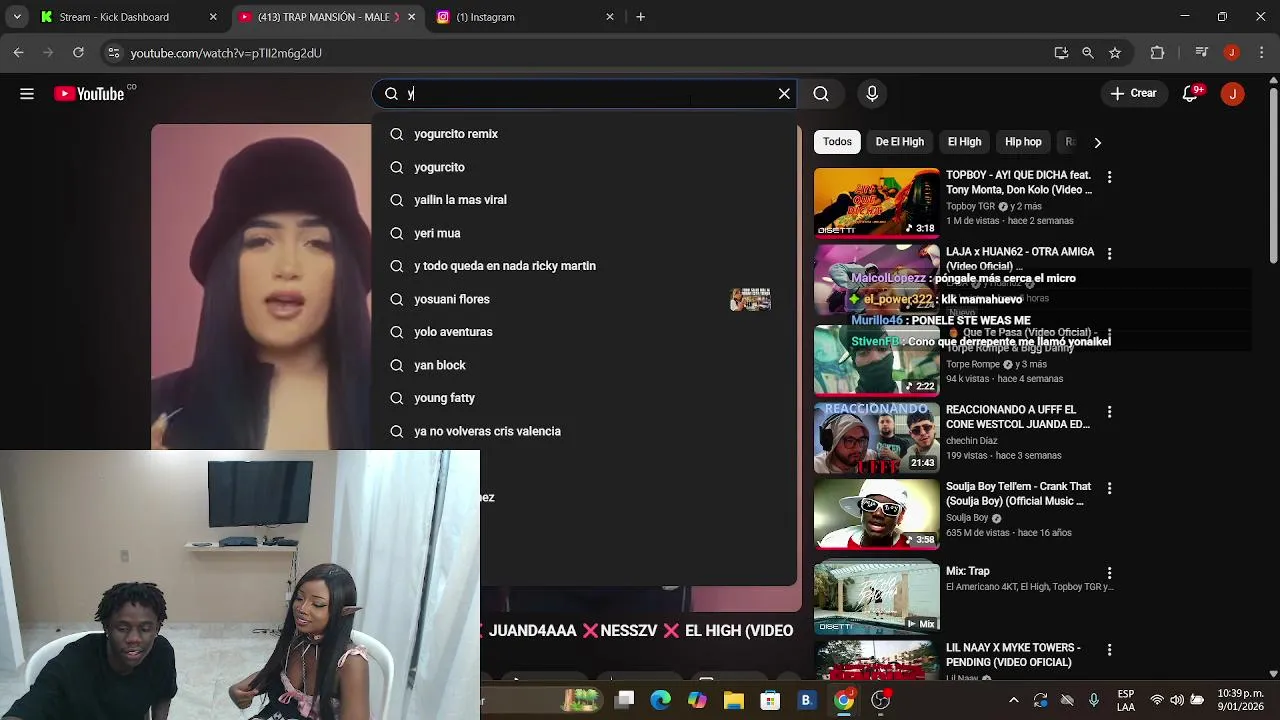The height and width of the screenshot is (720, 1280).
Task: Open File Explorer from taskbar
Action: pos(733,701)
